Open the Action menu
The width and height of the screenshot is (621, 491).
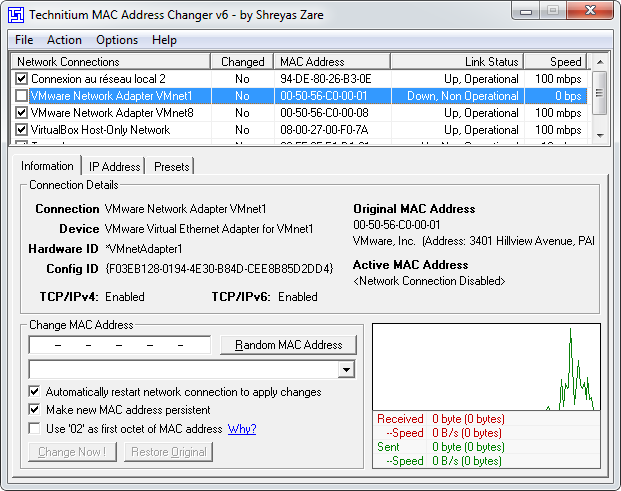(64, 40)
